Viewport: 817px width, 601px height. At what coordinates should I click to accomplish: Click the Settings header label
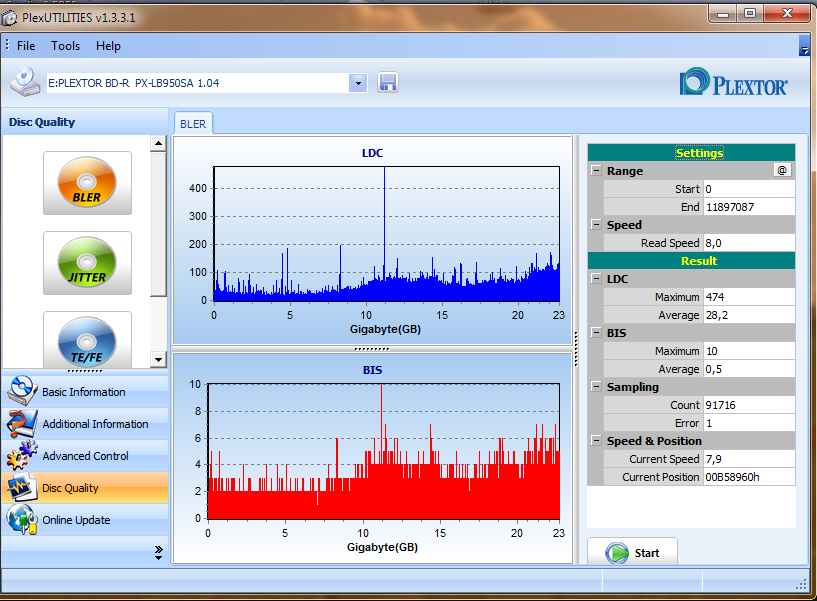[x=699, y=153]
